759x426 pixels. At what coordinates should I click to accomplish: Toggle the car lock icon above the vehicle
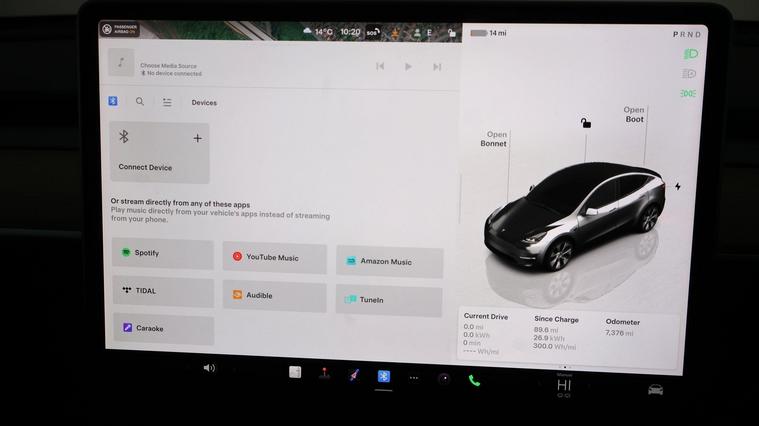point(586,123)
